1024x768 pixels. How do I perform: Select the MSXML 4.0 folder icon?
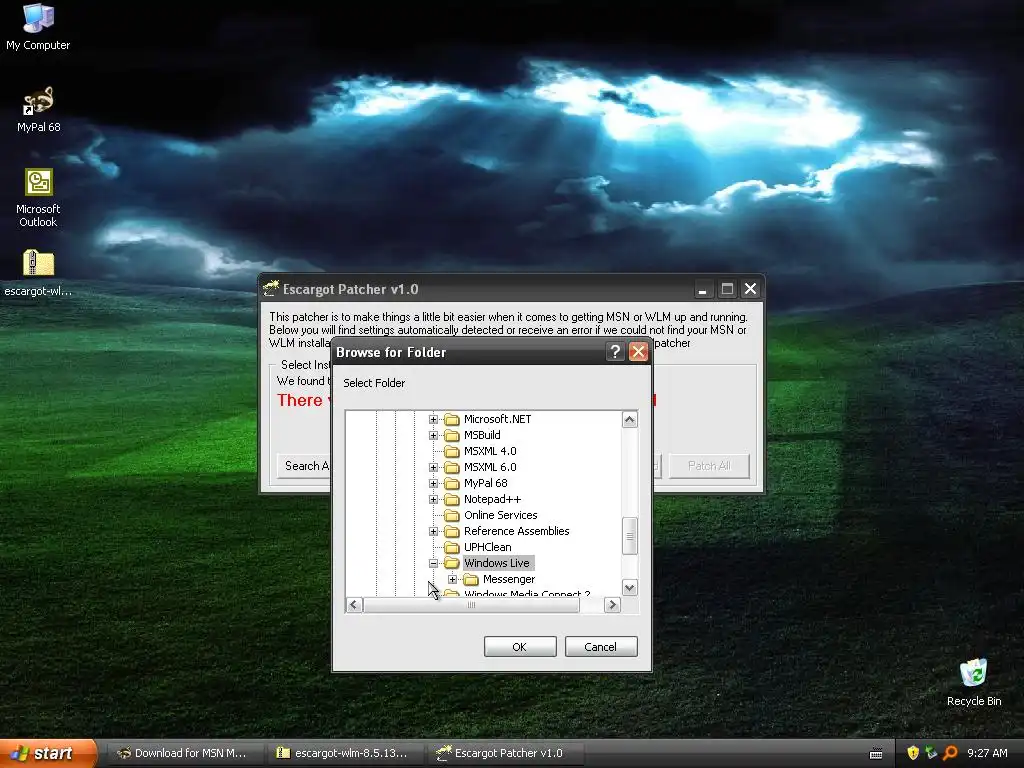(x=452, y=451)
